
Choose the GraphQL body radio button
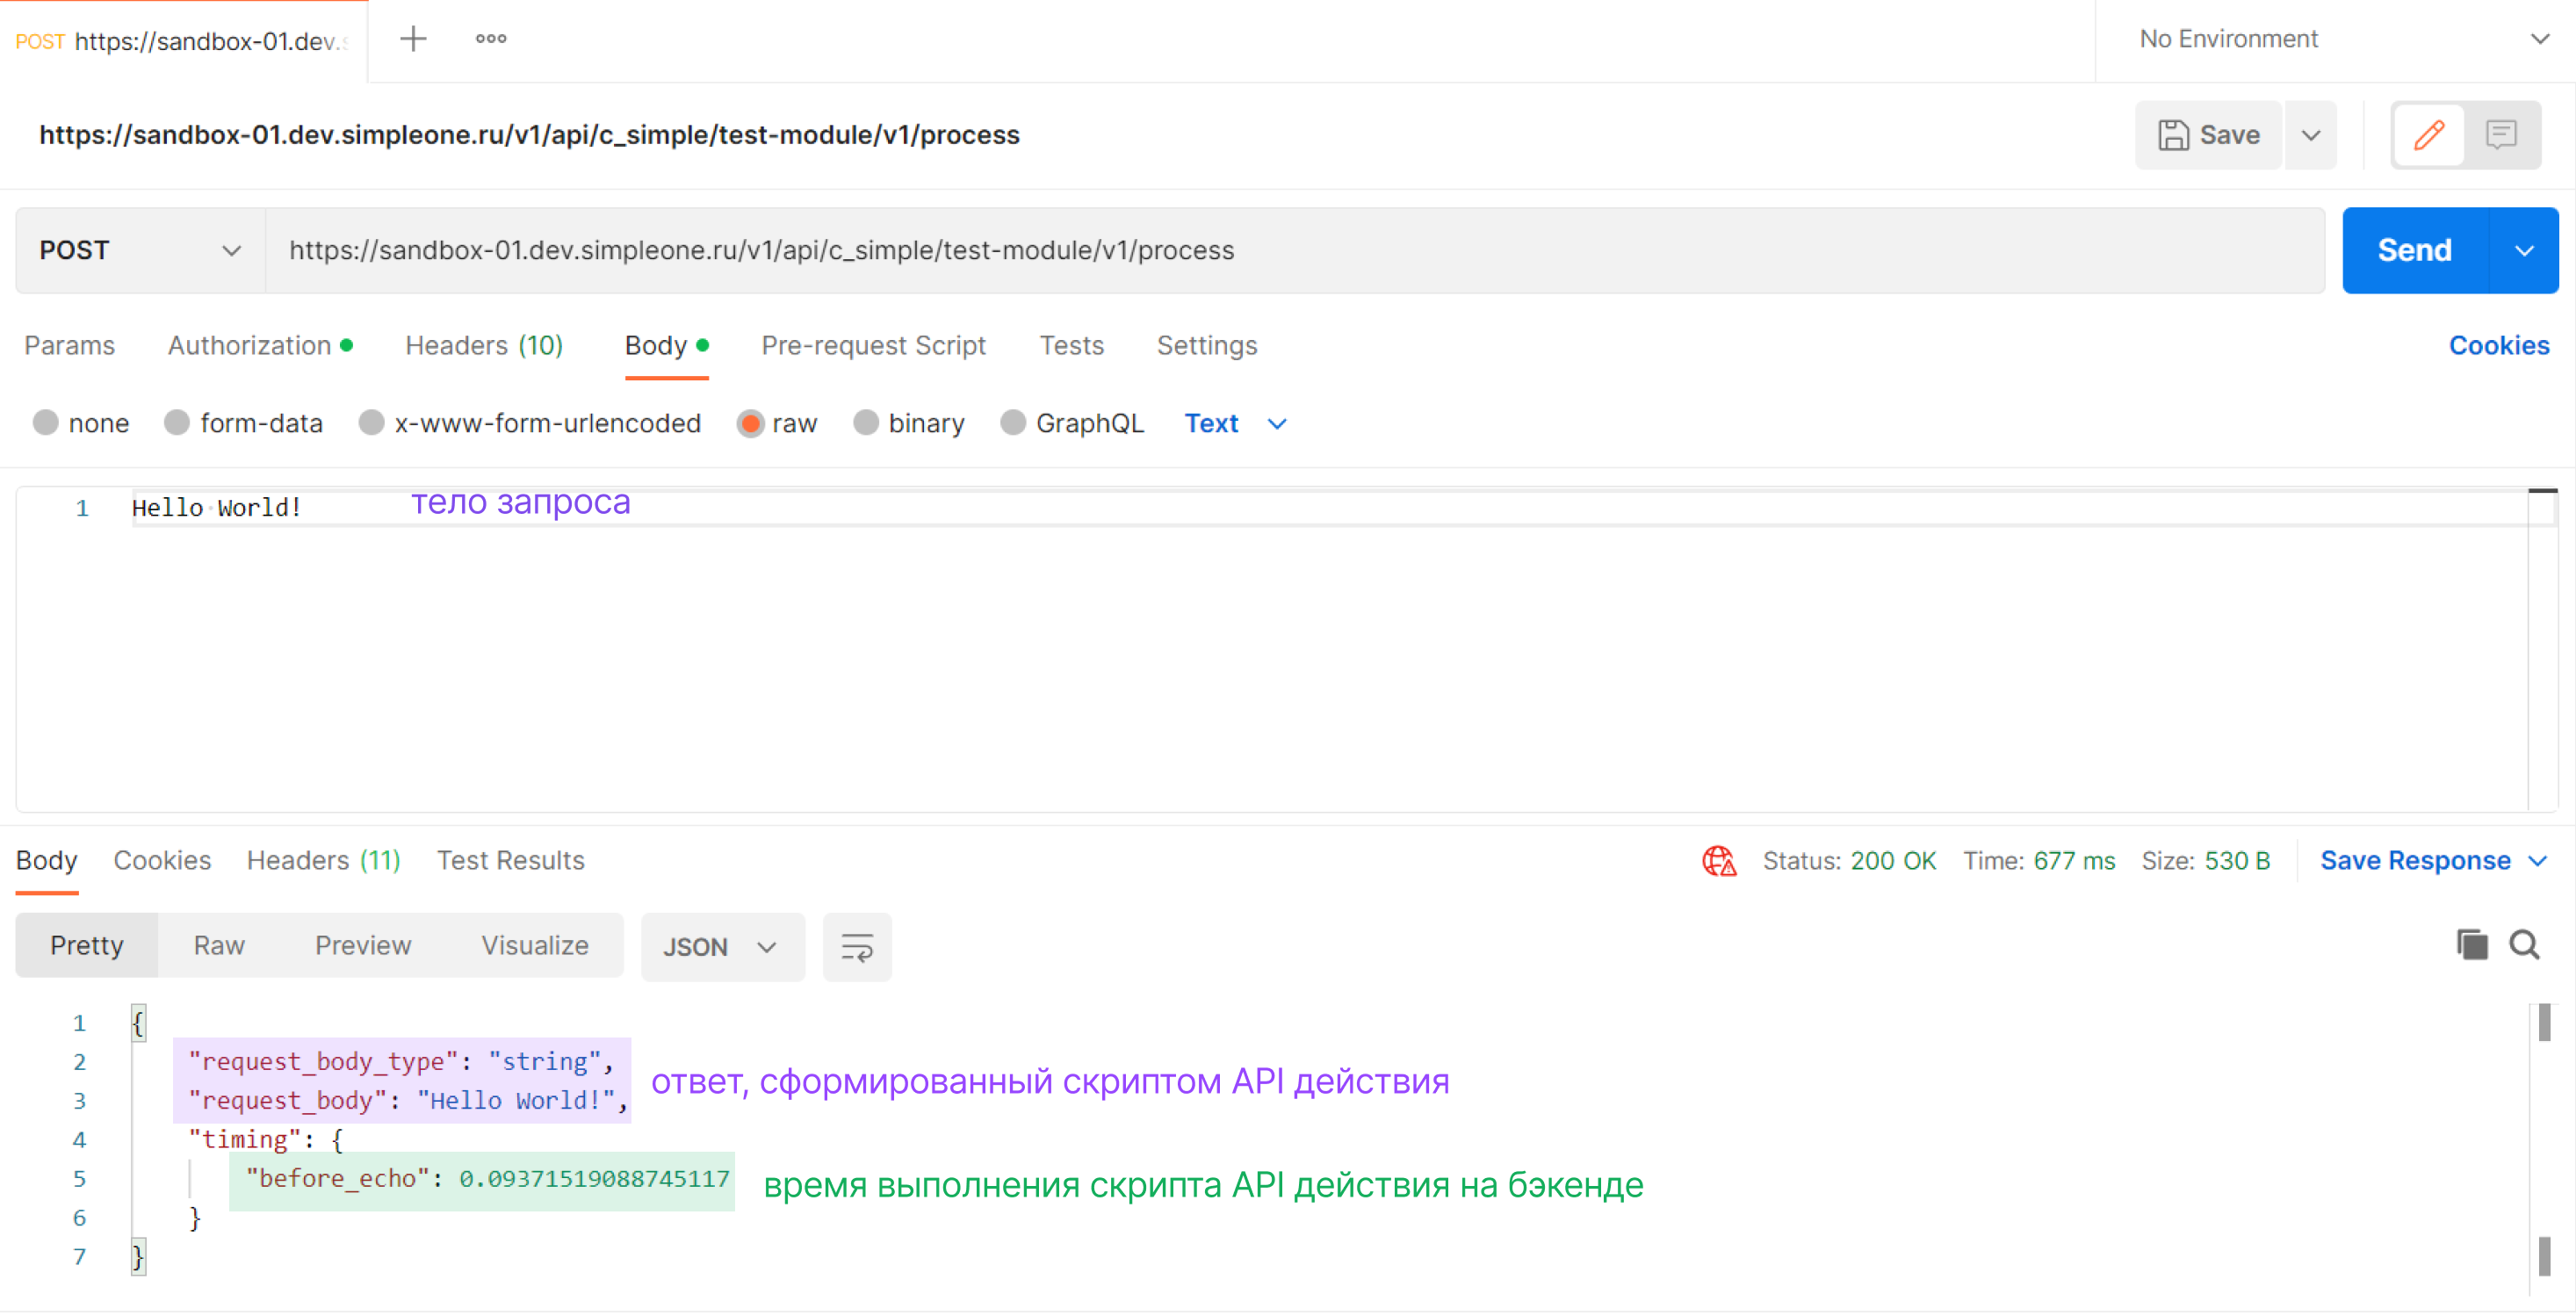[1012, 423]
